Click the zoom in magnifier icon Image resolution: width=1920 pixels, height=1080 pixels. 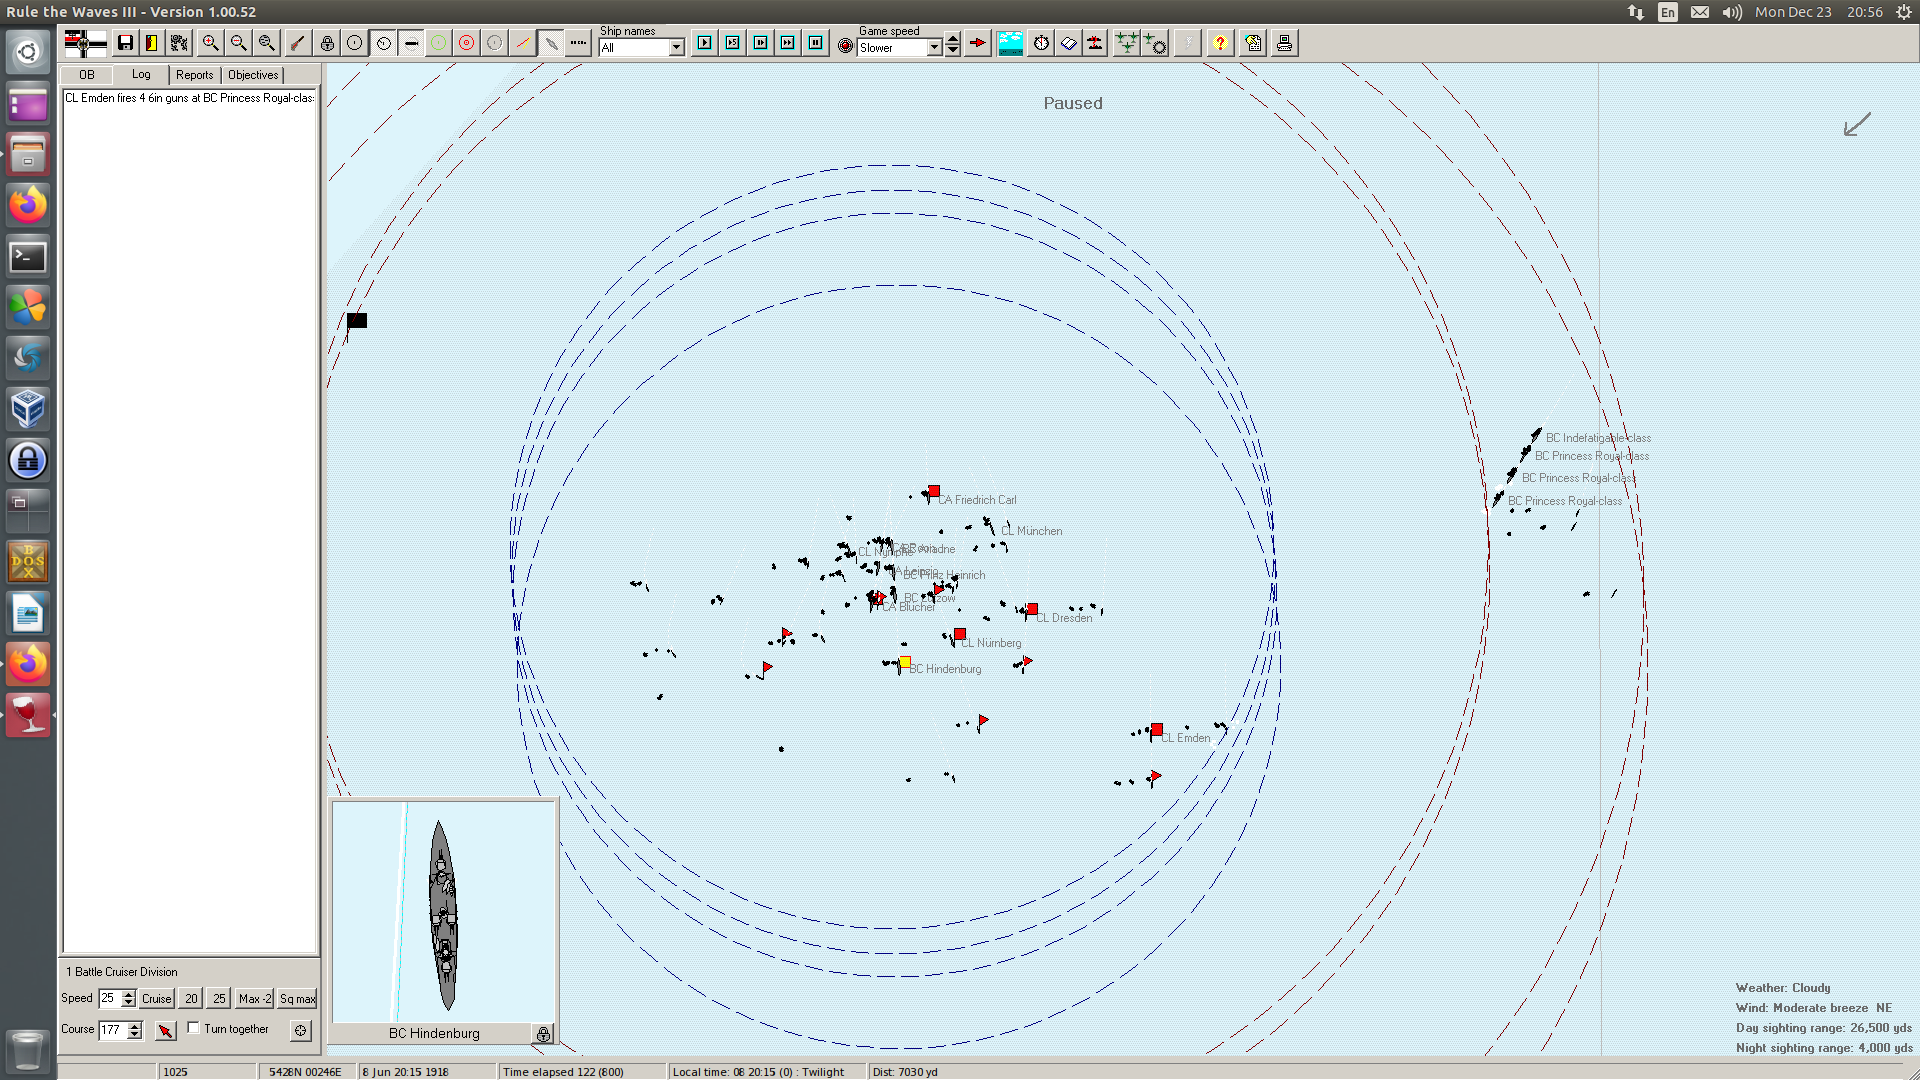[210, 43]
